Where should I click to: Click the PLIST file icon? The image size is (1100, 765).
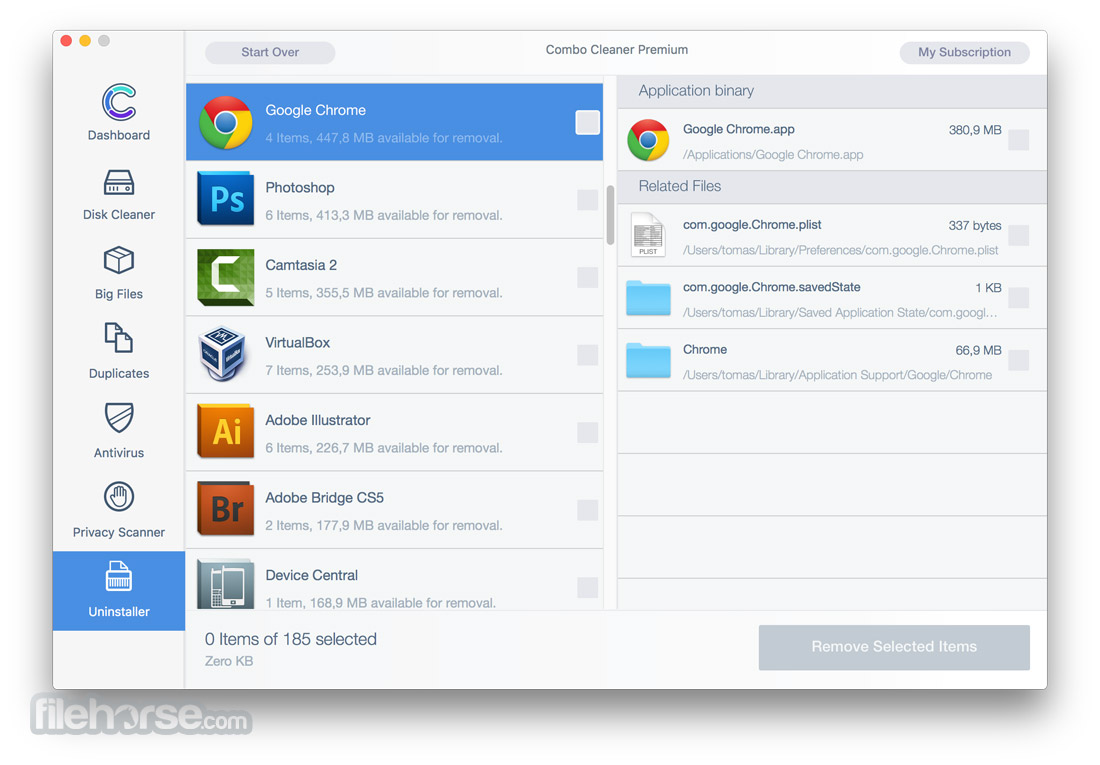(x=648, y=235)
